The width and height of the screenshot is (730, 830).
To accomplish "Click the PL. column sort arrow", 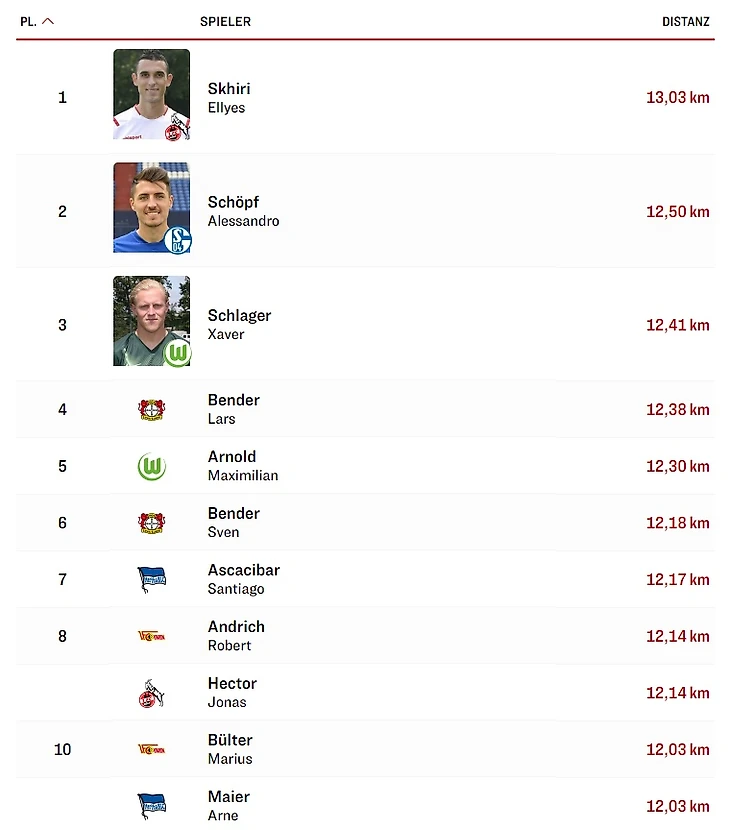I will [48, 21].
